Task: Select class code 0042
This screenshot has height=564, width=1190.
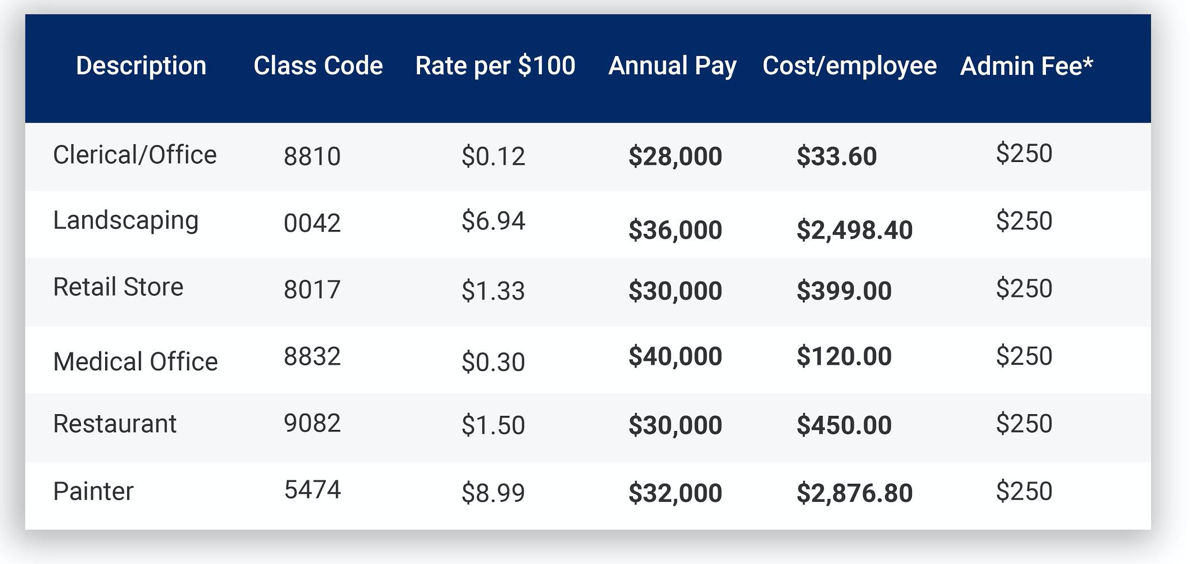Action: coord(312,223)
